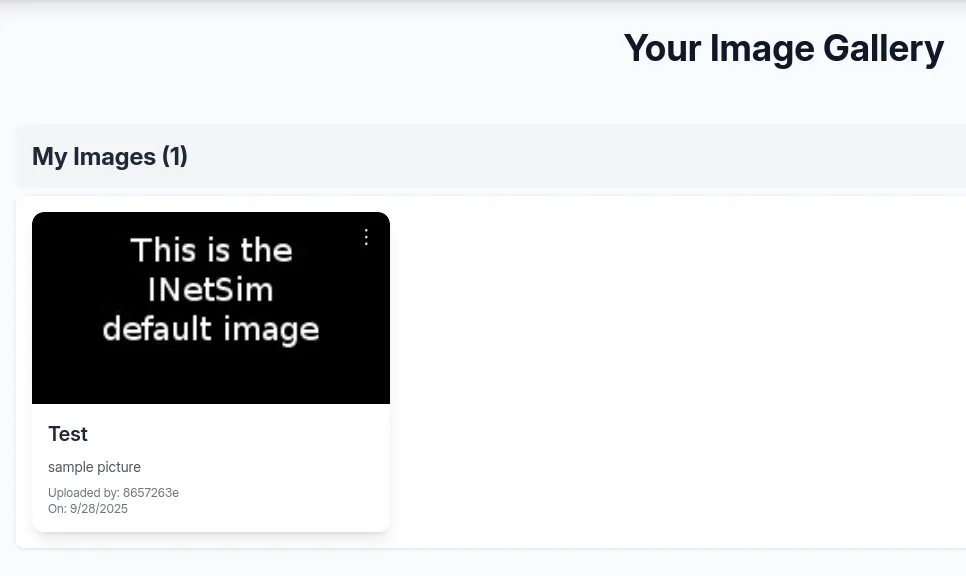Click the word "Your" in the page title
The height and width of the screenshot is (576, 966).
click(x=662, y=49)
